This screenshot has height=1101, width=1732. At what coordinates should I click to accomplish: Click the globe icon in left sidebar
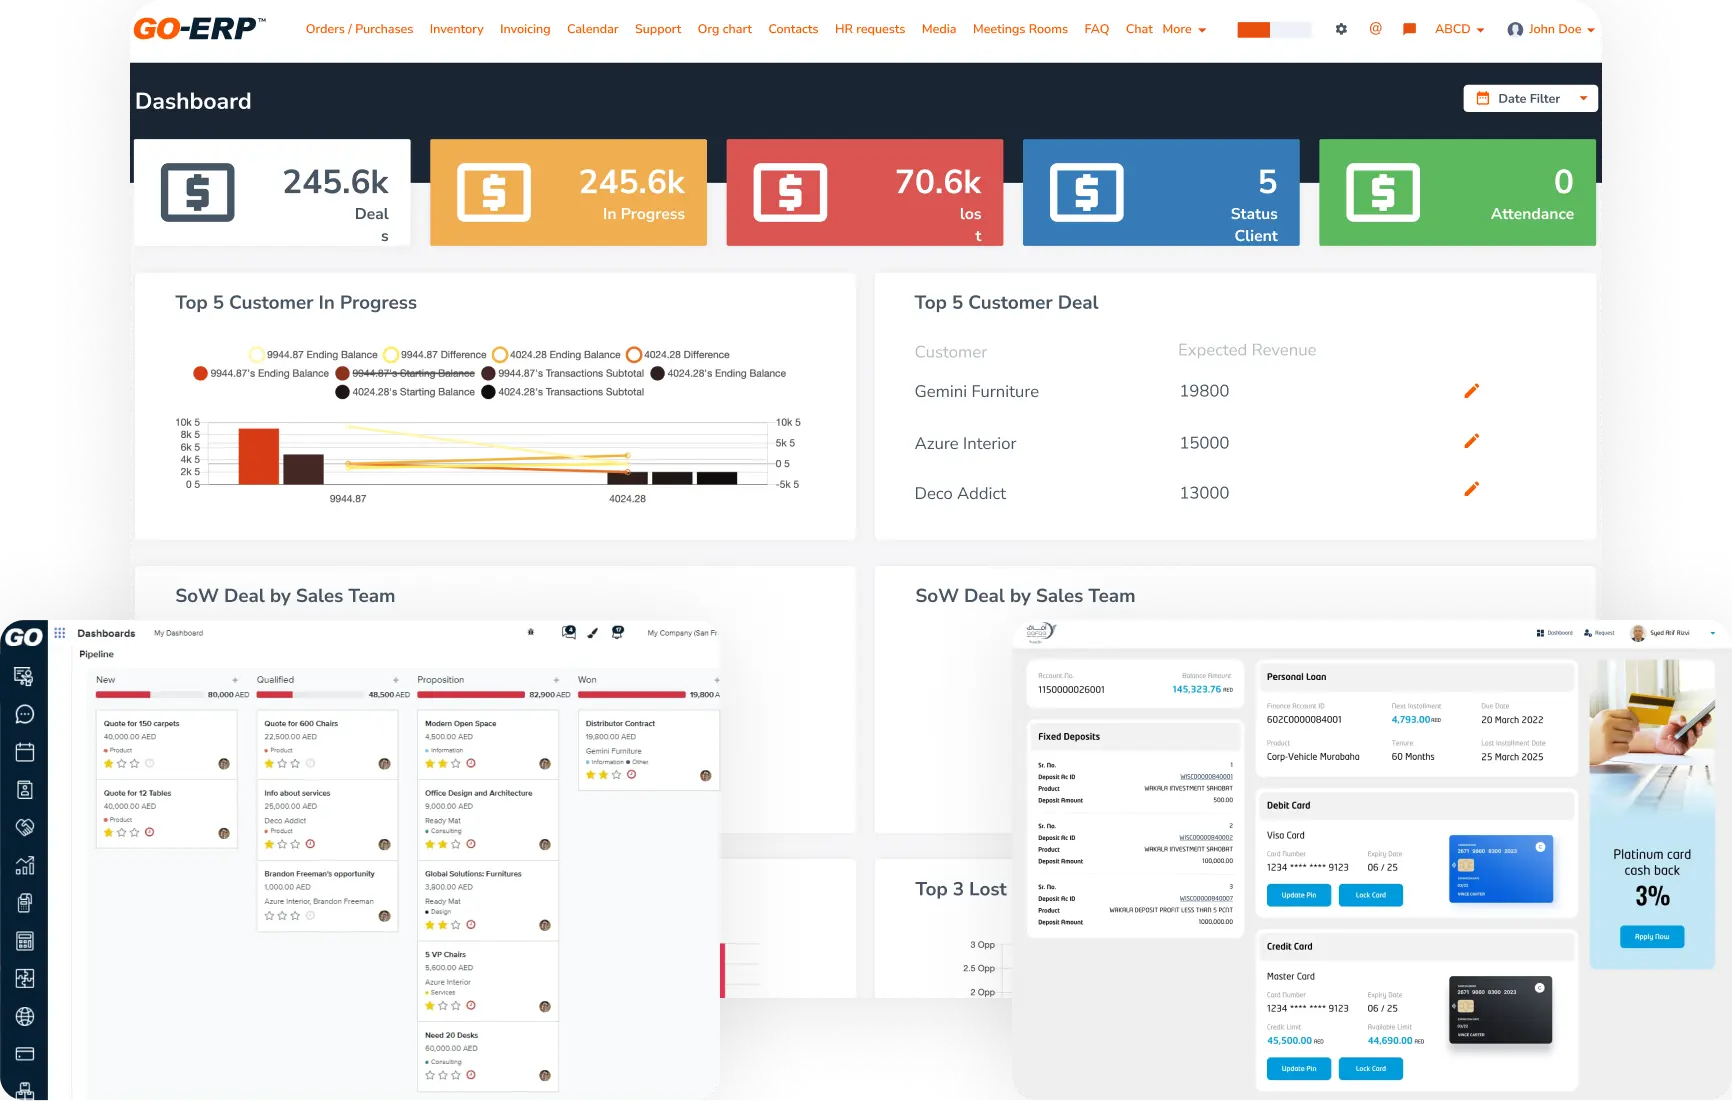[25, 1016]
